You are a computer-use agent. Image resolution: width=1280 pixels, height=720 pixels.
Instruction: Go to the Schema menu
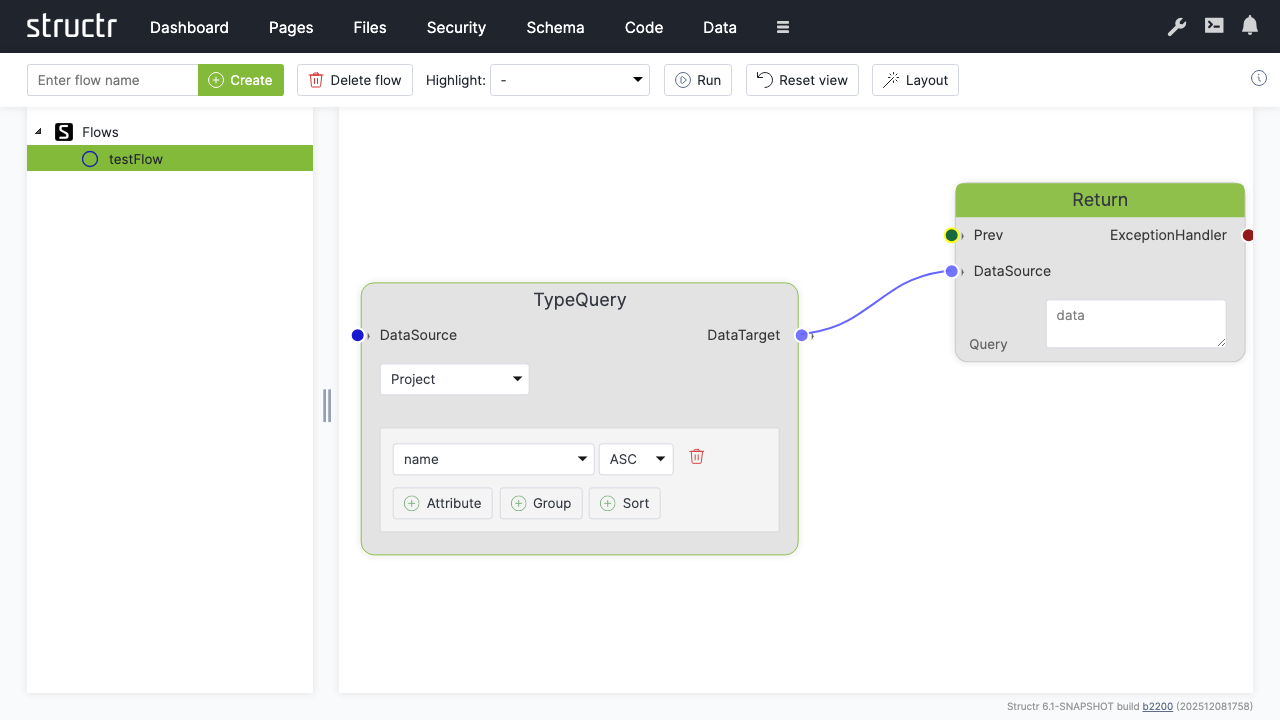click(555, 27)
